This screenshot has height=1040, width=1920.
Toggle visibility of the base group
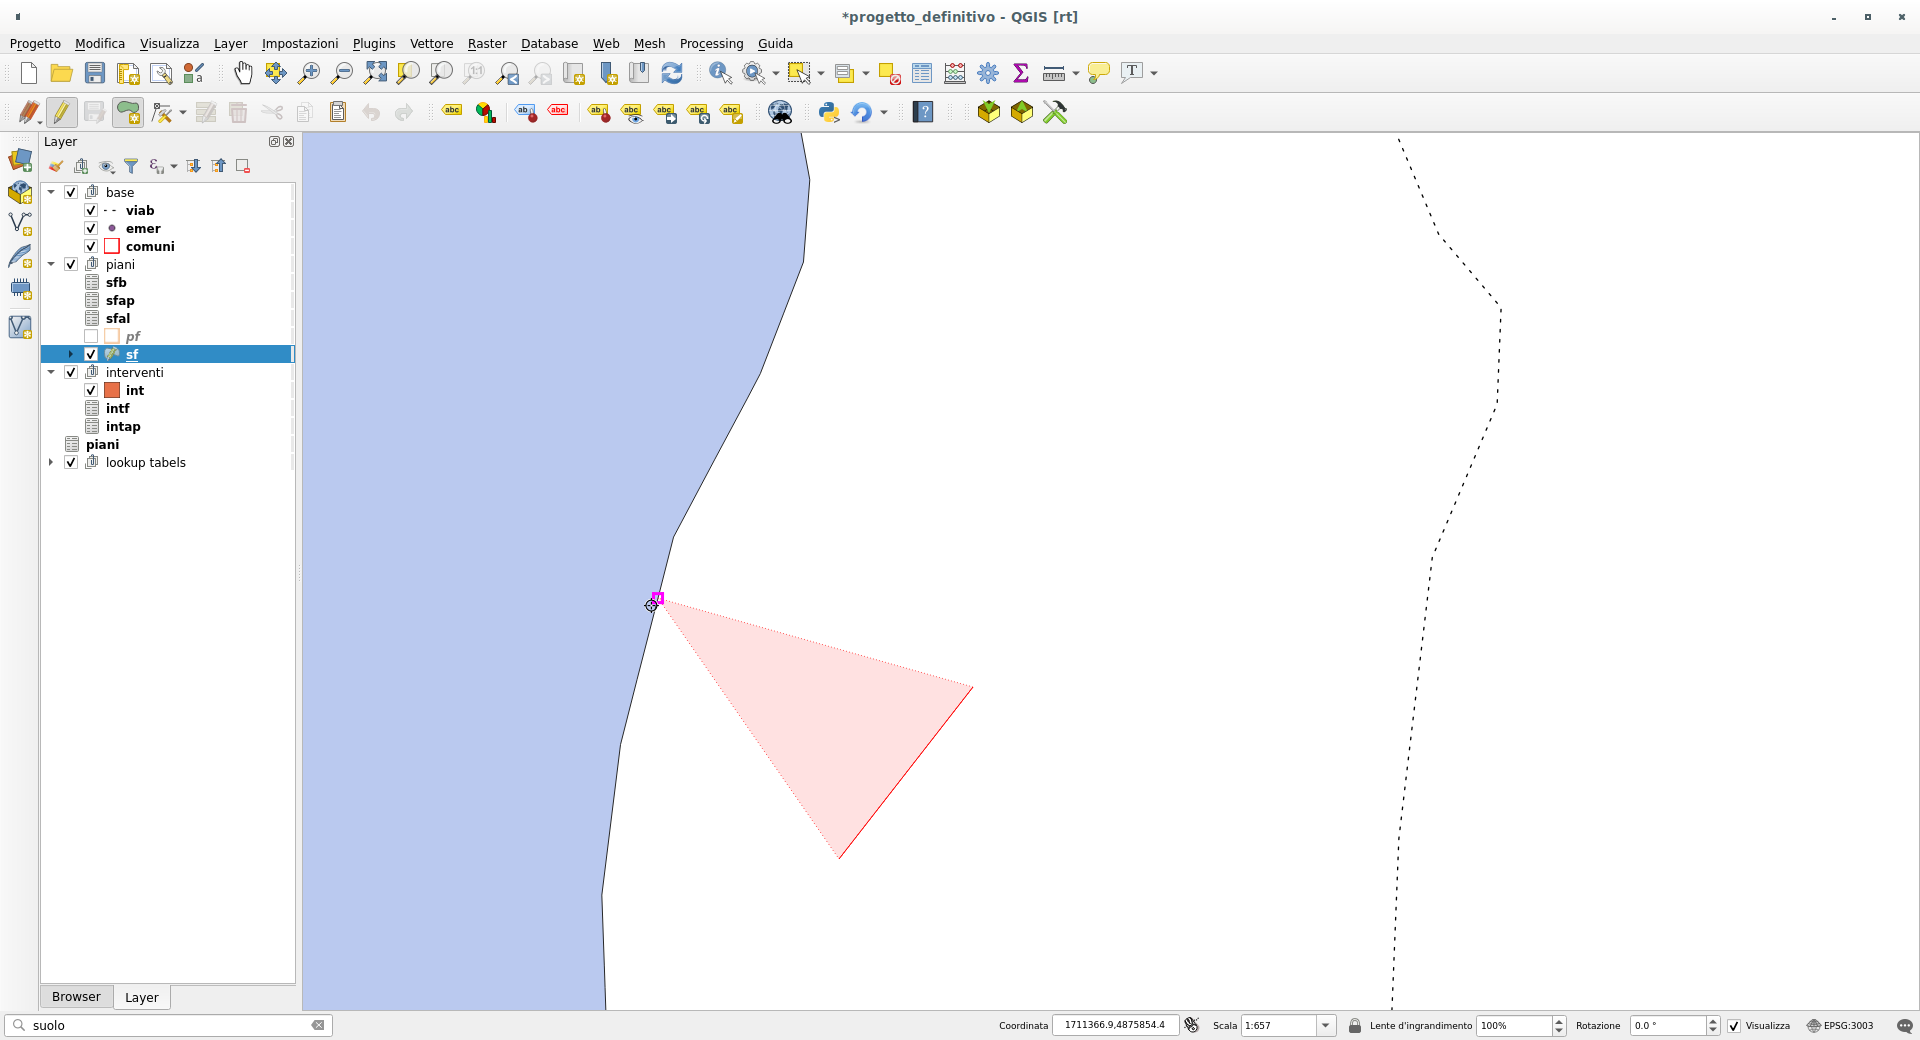coord(71,192)
